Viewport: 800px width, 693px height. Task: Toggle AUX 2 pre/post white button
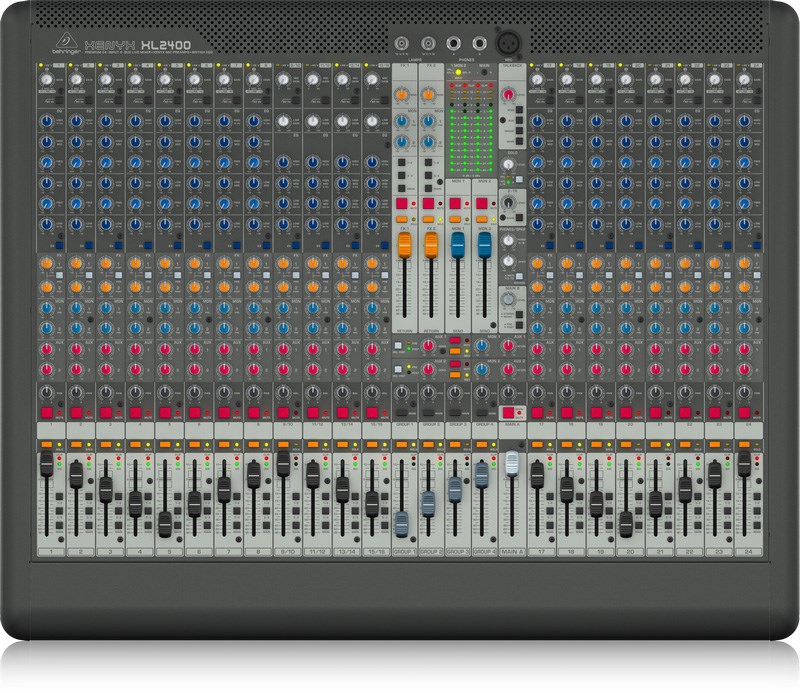(x=398, y=369)
